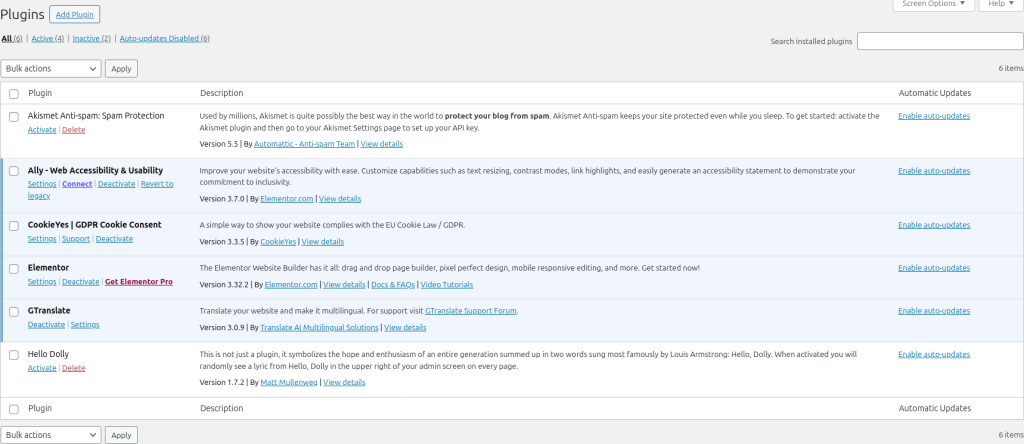
Task: Deactivate the CookieYes plugin
Action: tap(114, 239)
